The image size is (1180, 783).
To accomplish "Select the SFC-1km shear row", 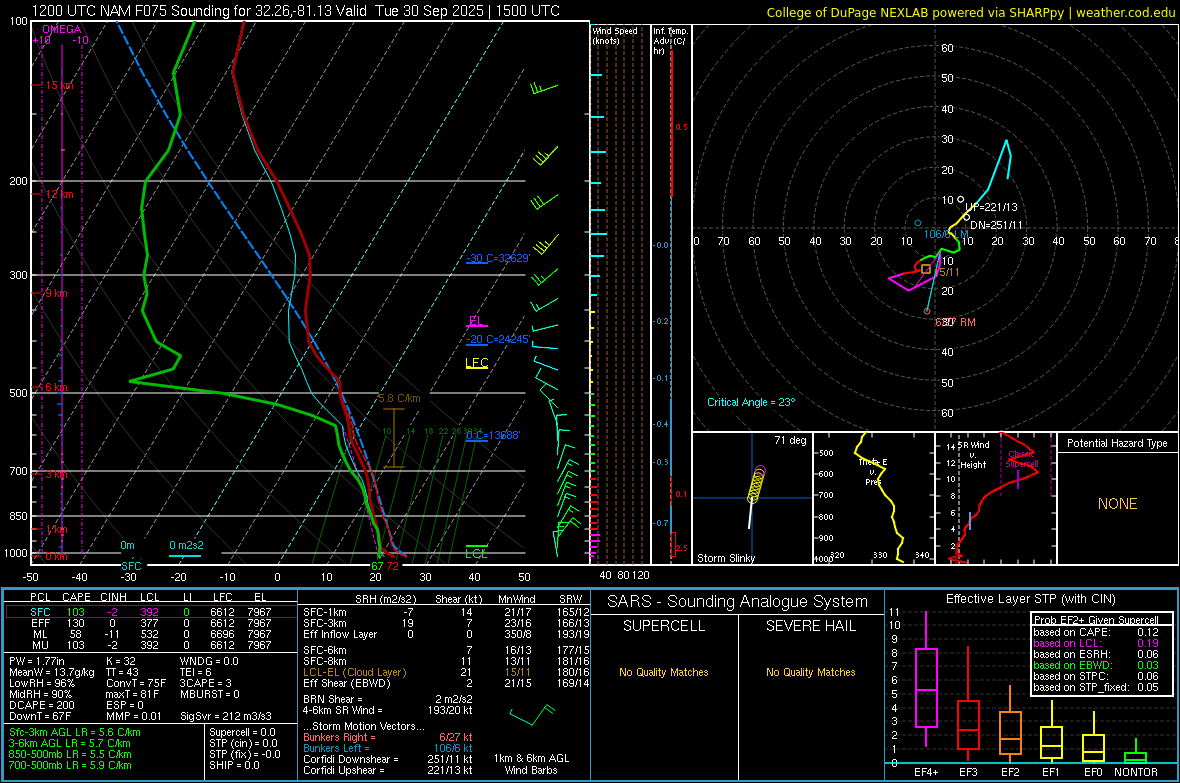I will pyautogui.click(x=446, y=612).
